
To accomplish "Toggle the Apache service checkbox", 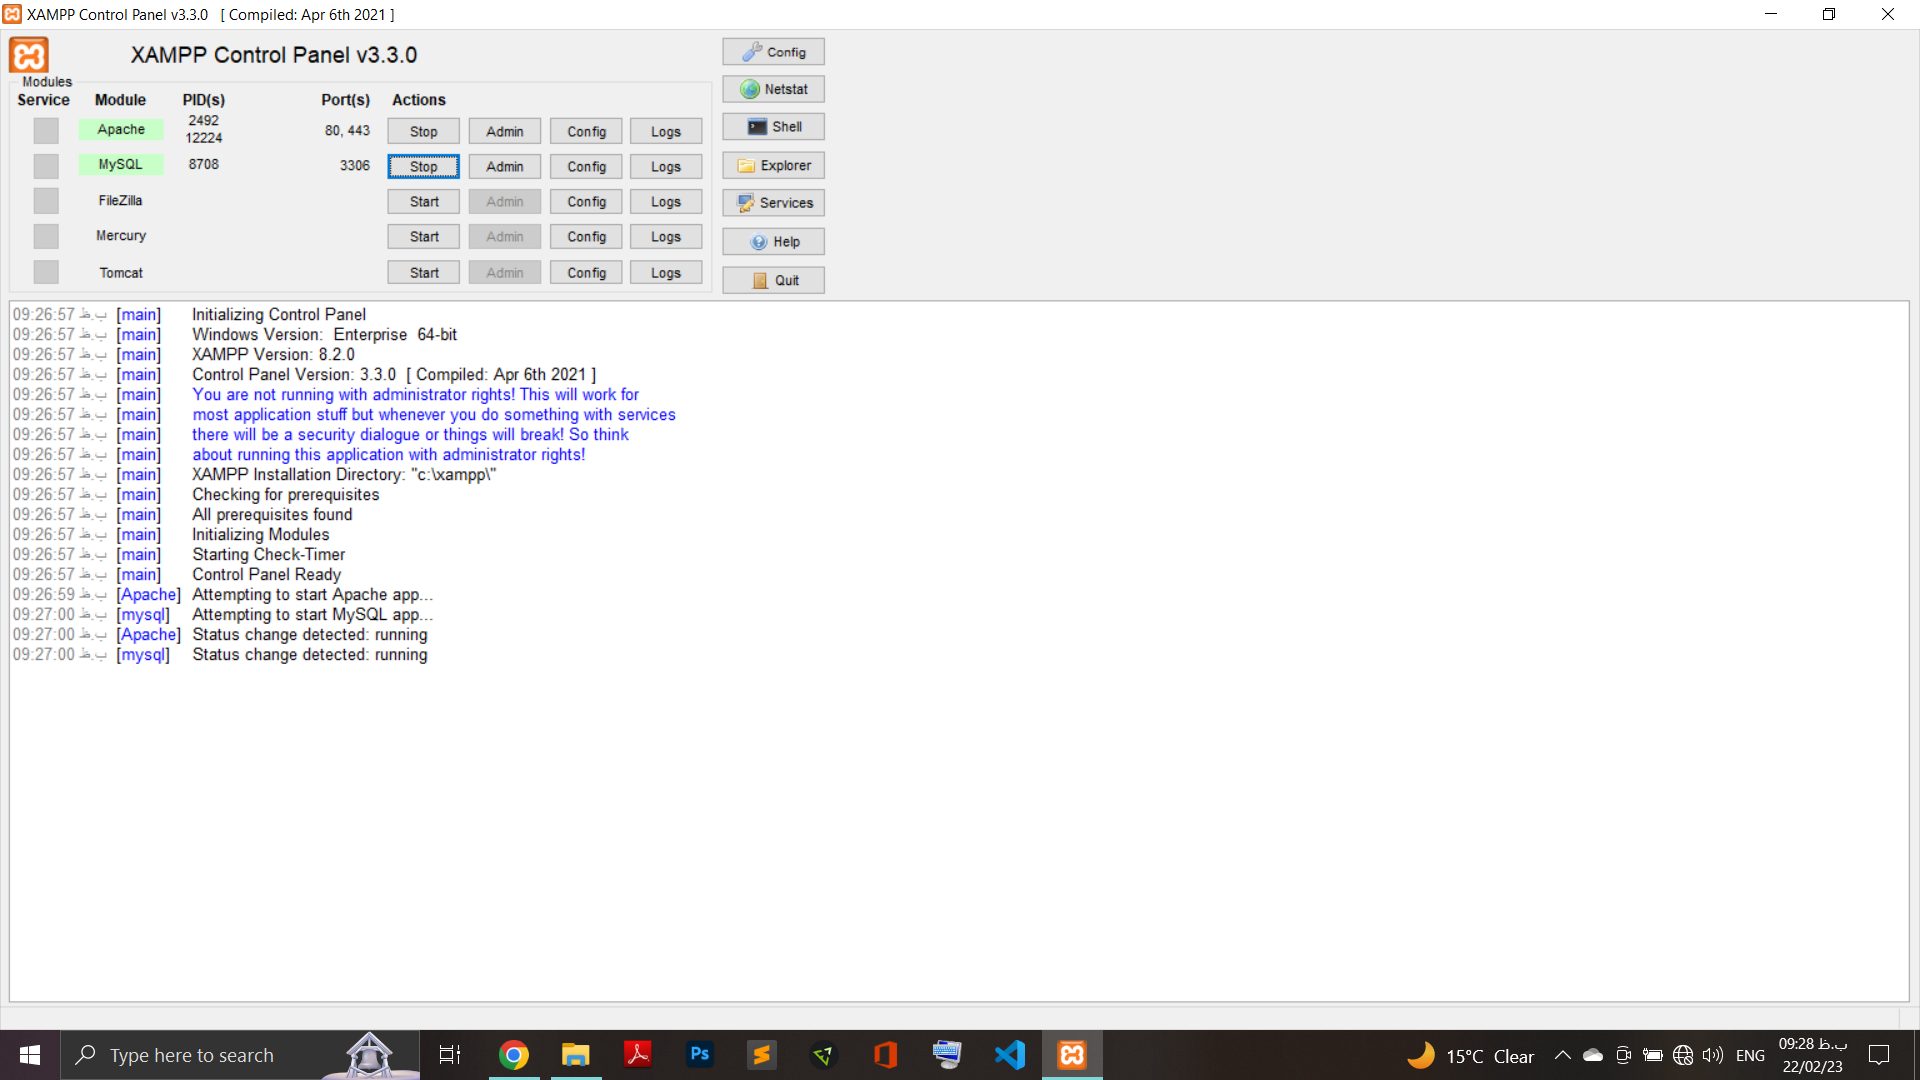I will (x=46, y=130).
